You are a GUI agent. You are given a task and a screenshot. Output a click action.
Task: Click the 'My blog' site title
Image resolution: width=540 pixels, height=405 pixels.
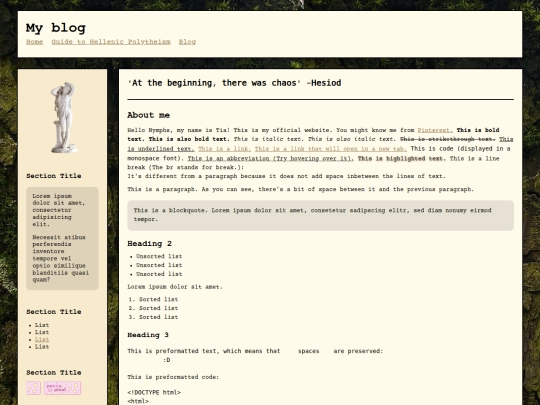[56, 28]
